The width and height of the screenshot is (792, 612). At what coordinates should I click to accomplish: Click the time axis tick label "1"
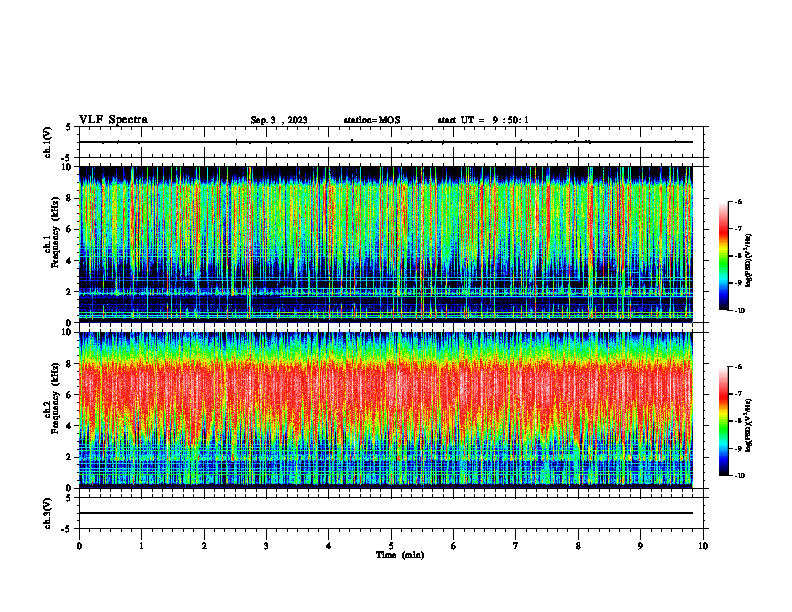click(x=142, y=546)
